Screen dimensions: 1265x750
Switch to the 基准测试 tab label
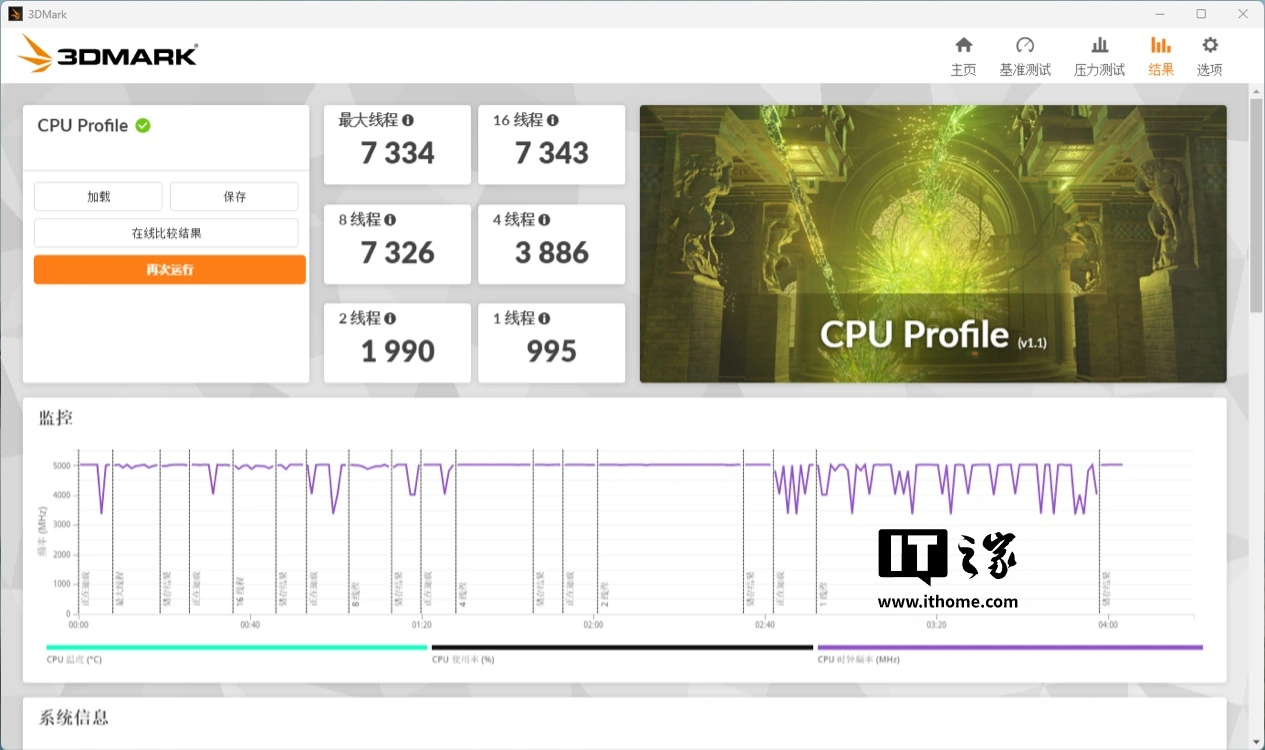point(1025,70)
